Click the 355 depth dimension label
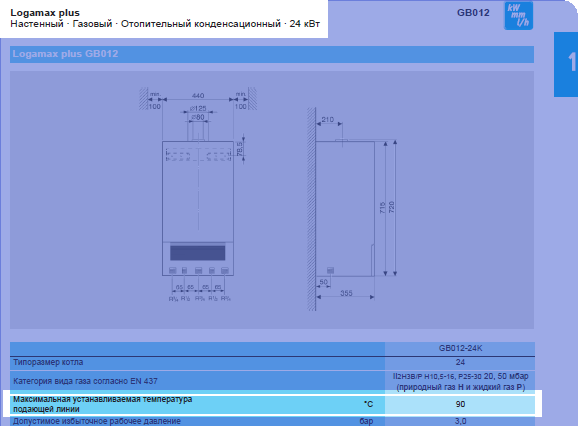The image size is (578, 426). point(346,293)
